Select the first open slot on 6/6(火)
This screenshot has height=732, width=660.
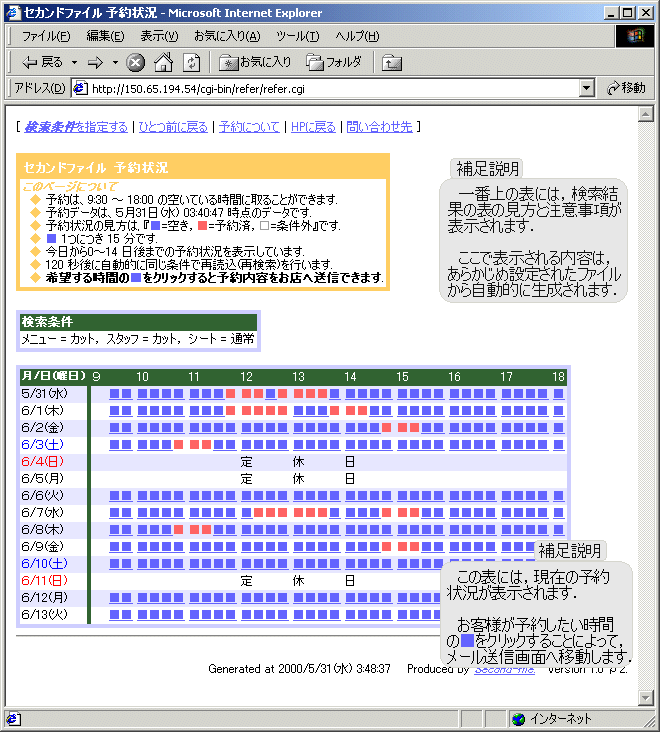(114, 496)
